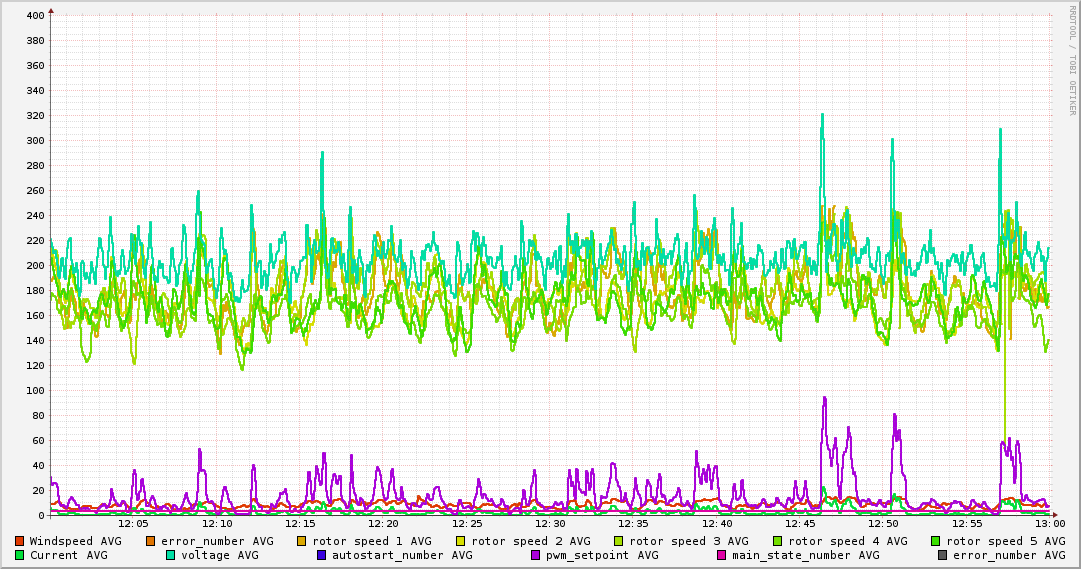Click the 12:30 time axis label
Screen dimensions: 1081x569
tap(550, 523)
